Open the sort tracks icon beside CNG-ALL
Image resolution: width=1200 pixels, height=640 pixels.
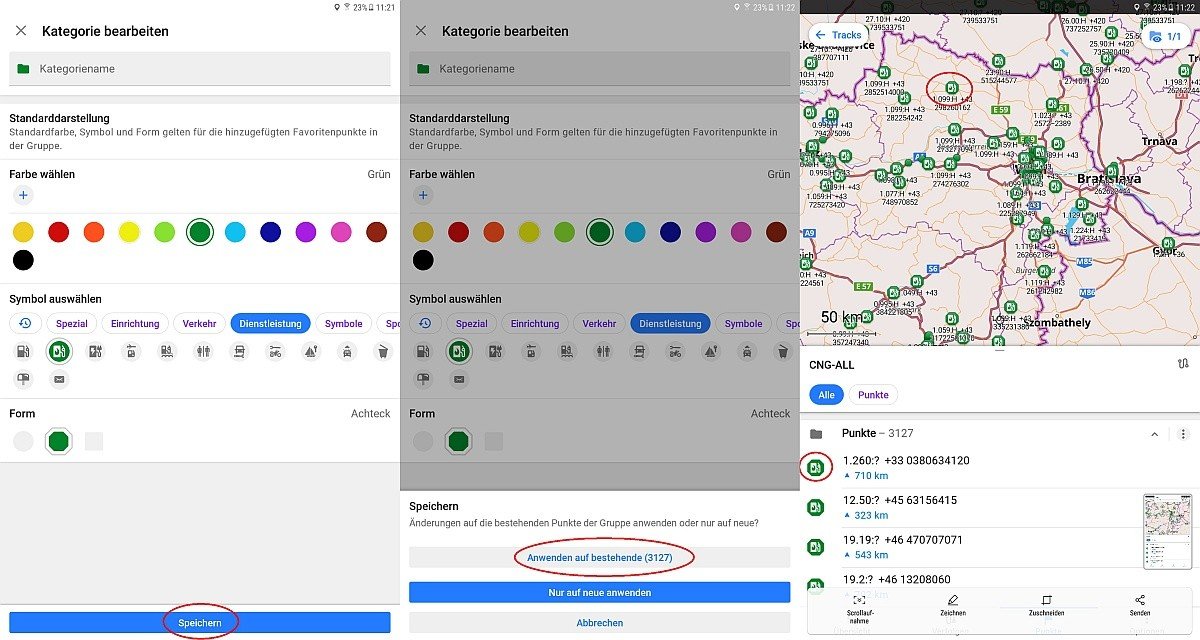point(1183,365)
